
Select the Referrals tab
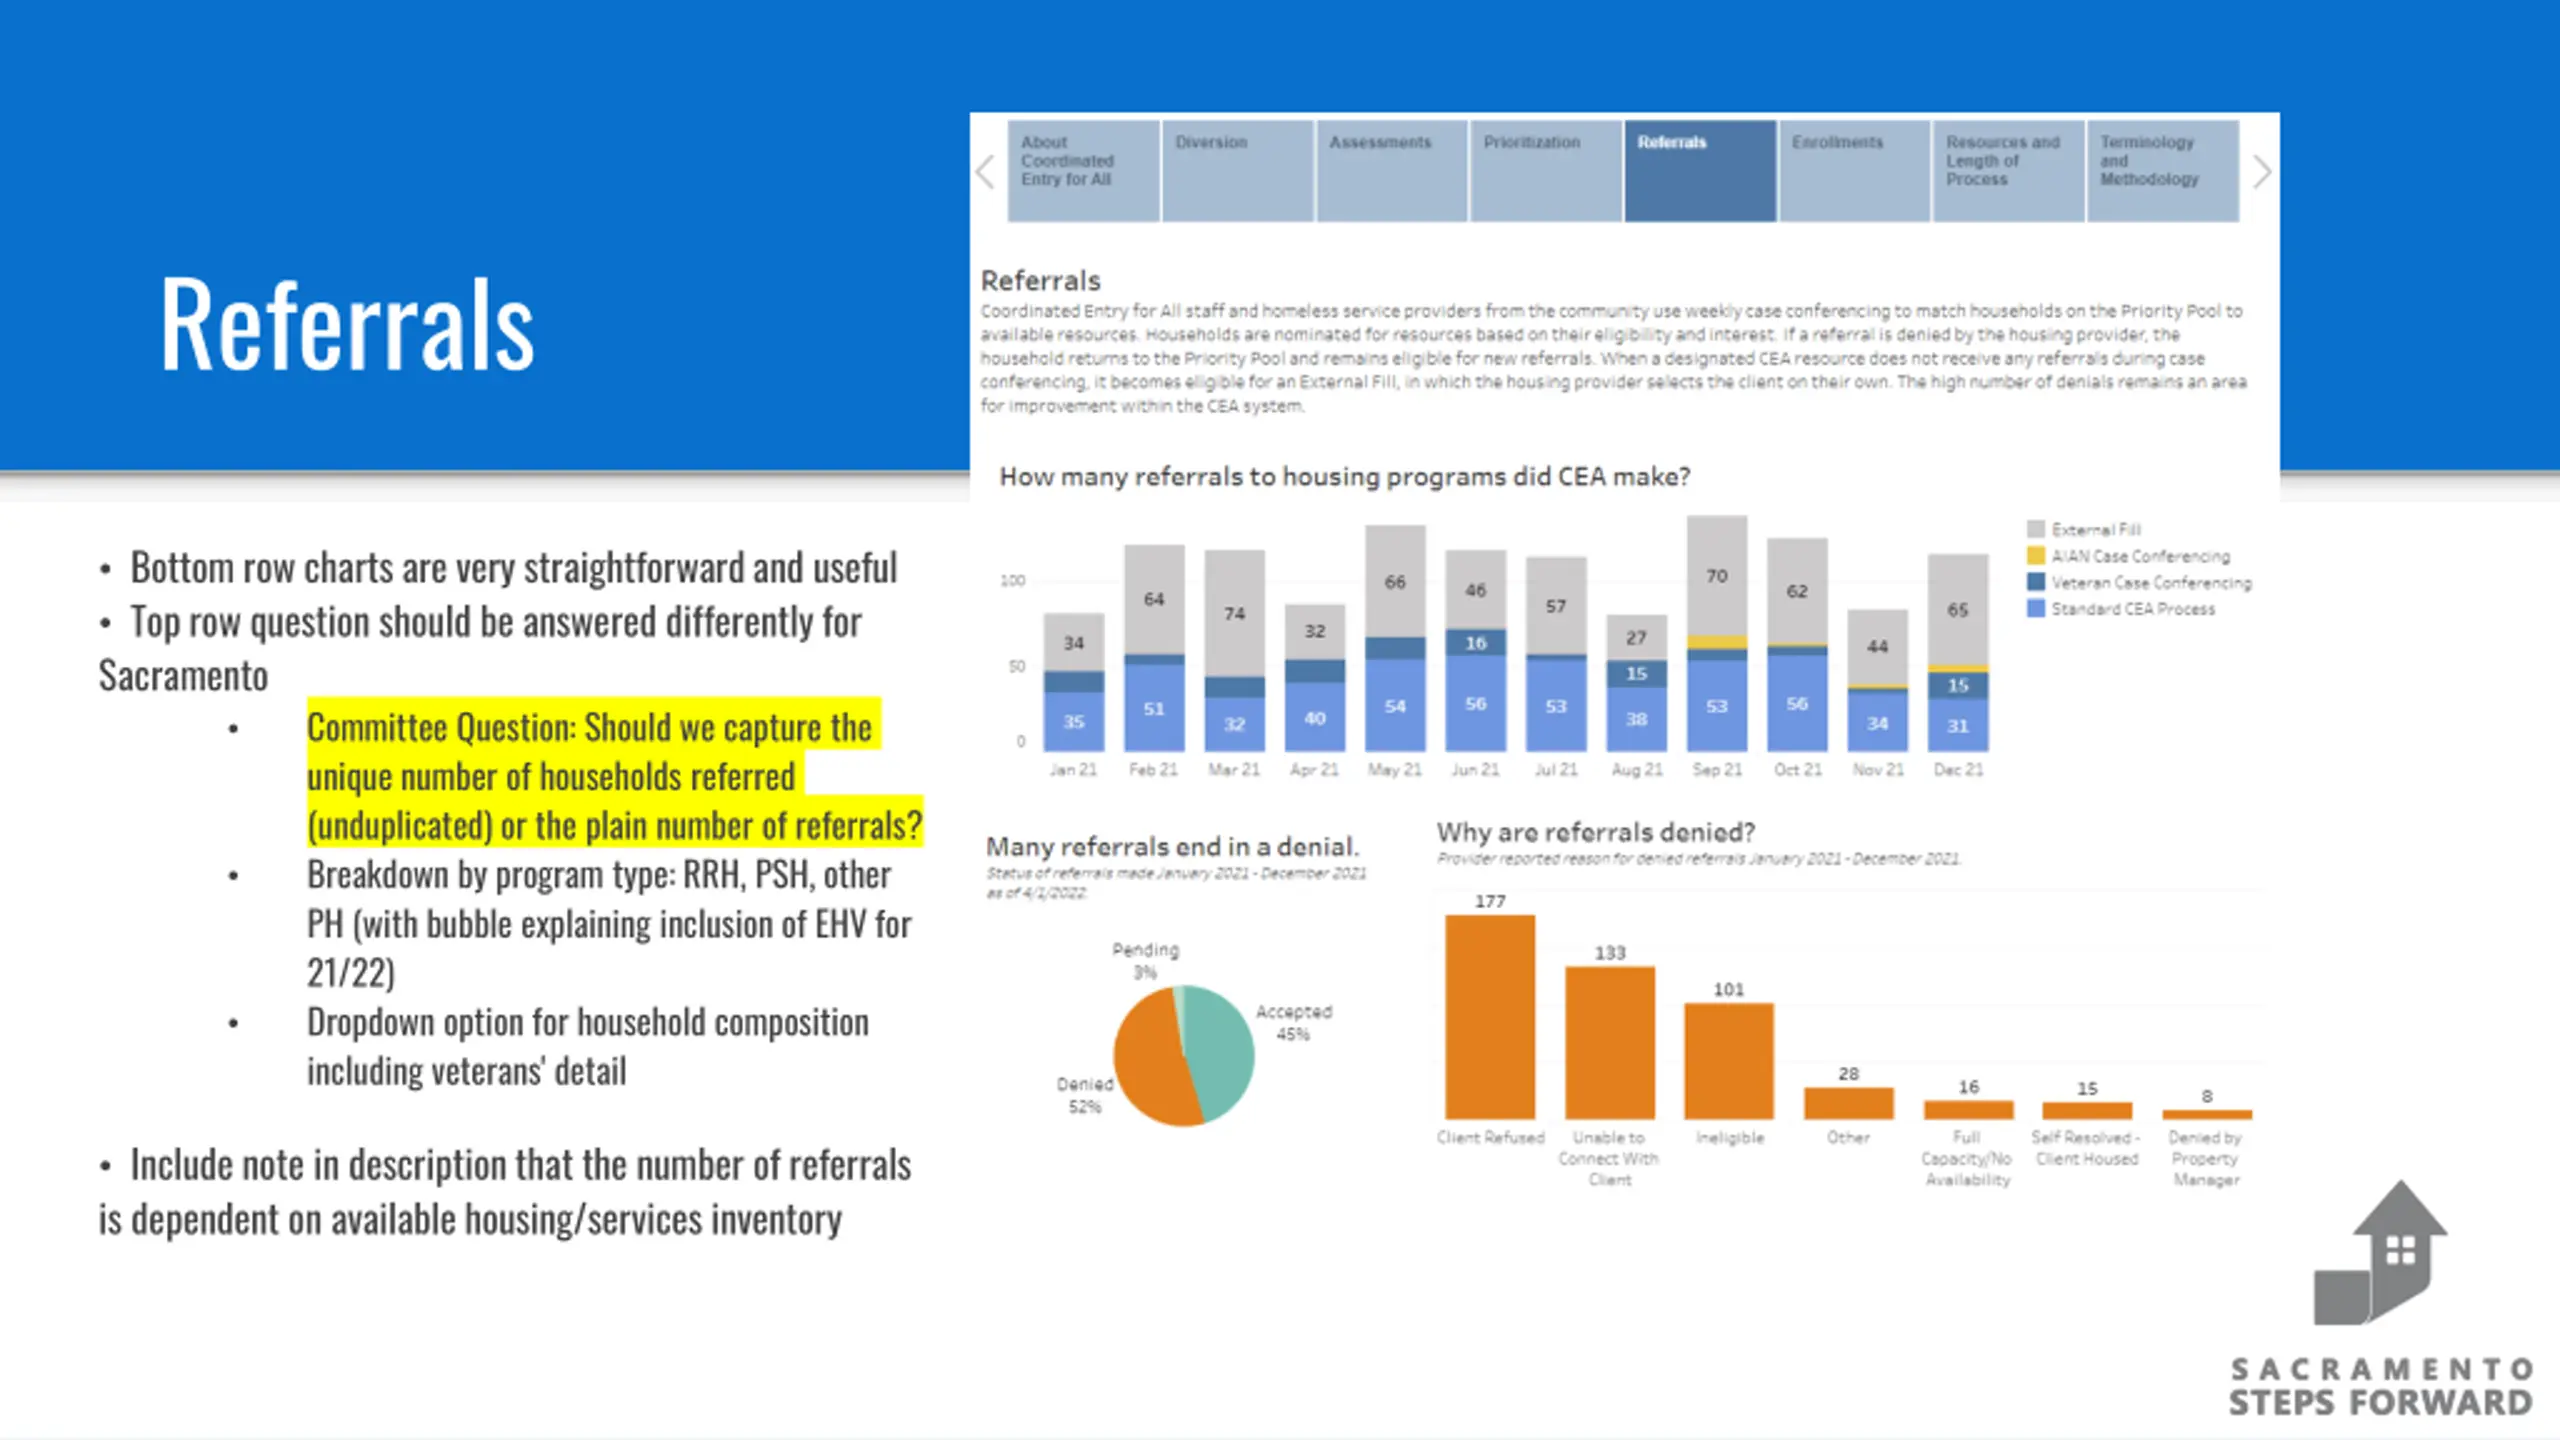tap(1700, 171)
